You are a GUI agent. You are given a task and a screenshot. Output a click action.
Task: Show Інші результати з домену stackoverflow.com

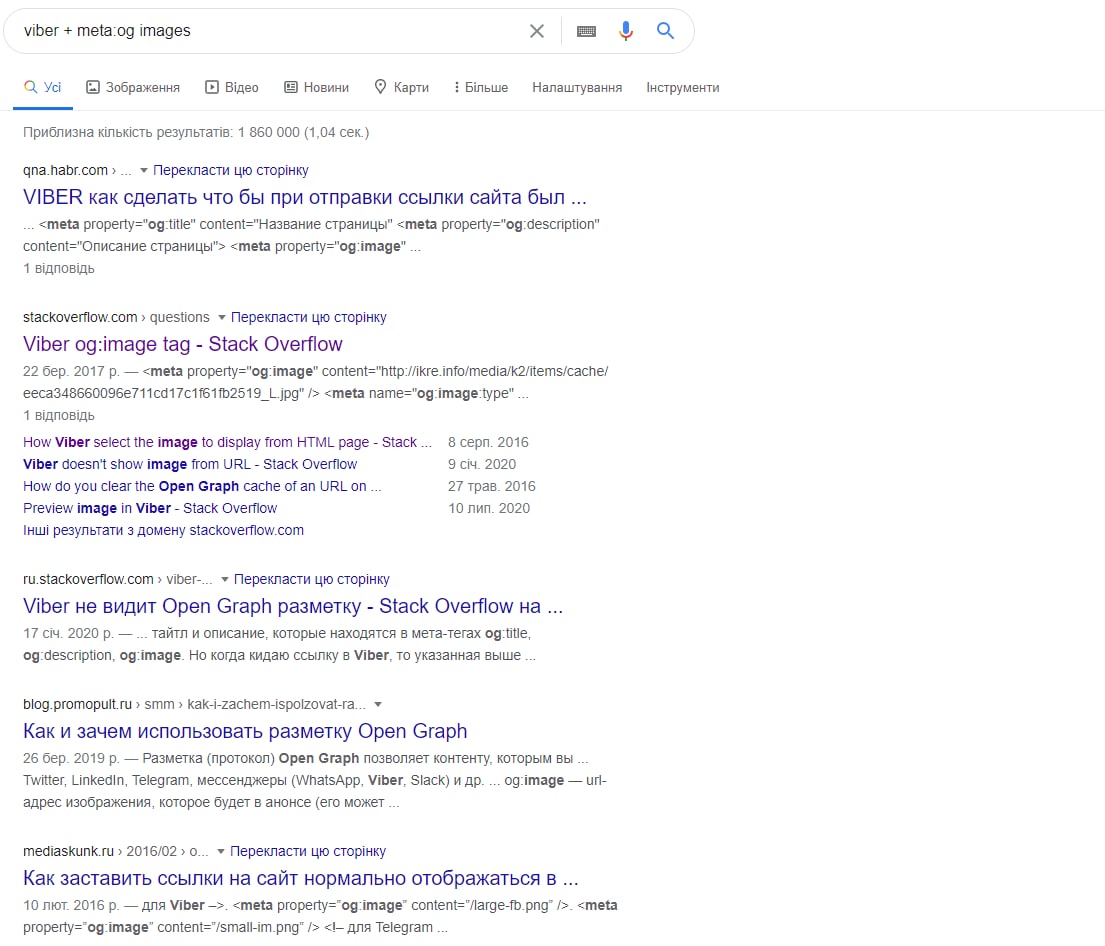163,530
